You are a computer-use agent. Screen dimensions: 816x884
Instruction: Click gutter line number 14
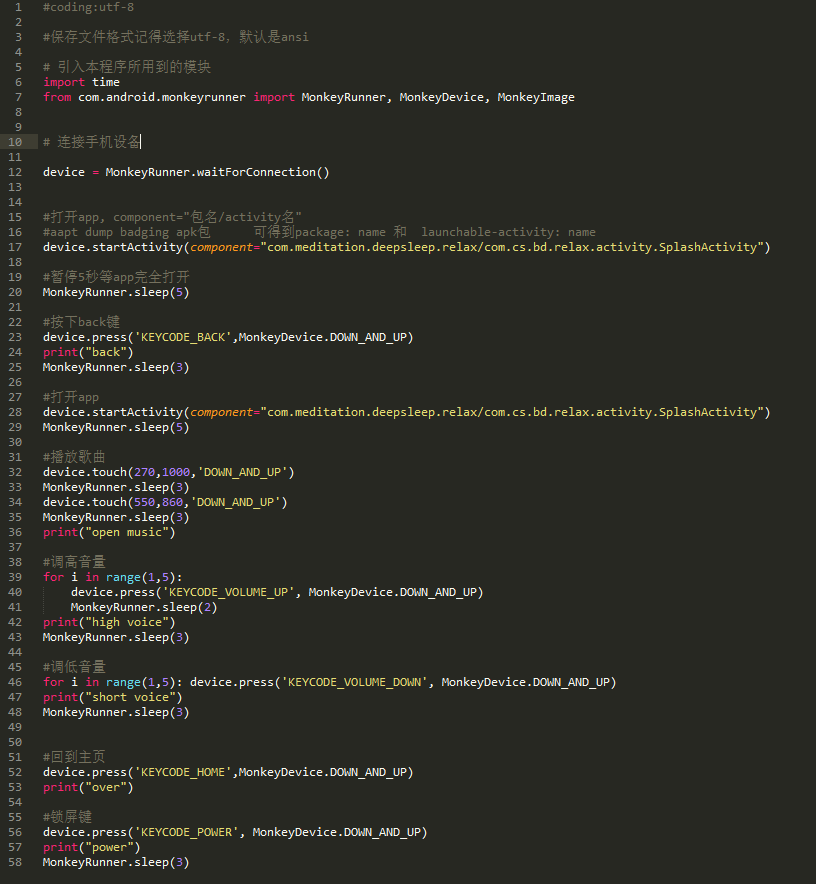15,202
